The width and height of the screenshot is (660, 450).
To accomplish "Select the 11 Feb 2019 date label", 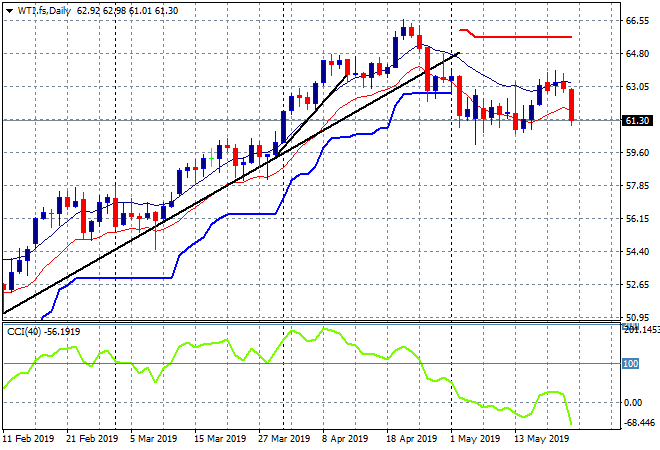I will click(x=28, y=439).
